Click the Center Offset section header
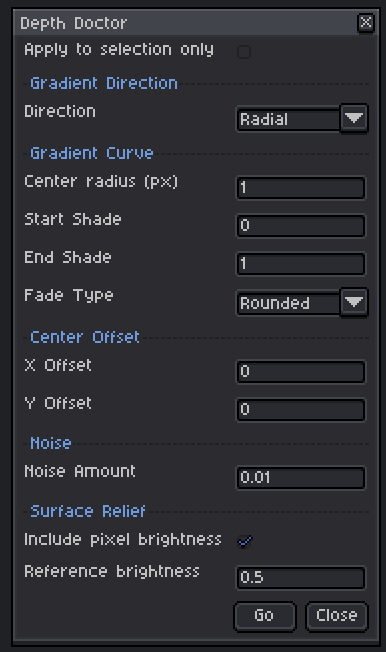This screenshot has height=652, width=386. click(85, 337)
